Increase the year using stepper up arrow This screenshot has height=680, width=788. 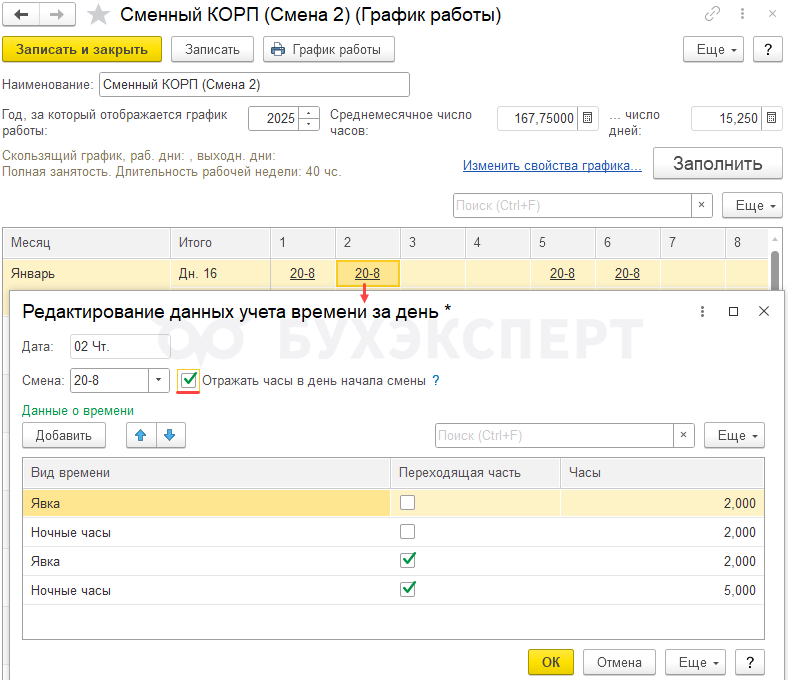tap(310, 112)
